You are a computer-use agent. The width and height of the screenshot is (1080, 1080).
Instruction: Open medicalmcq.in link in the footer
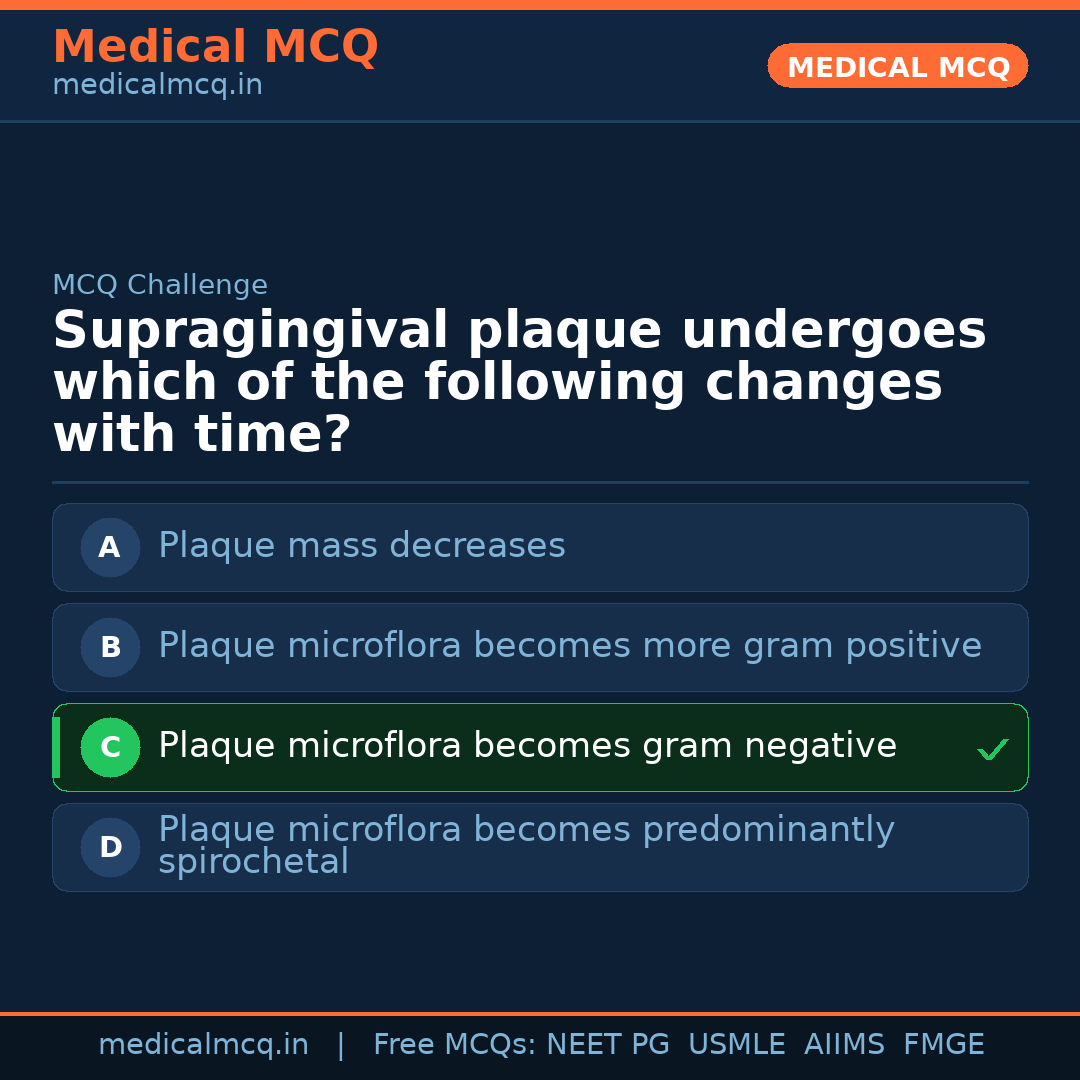[203, 1045]
